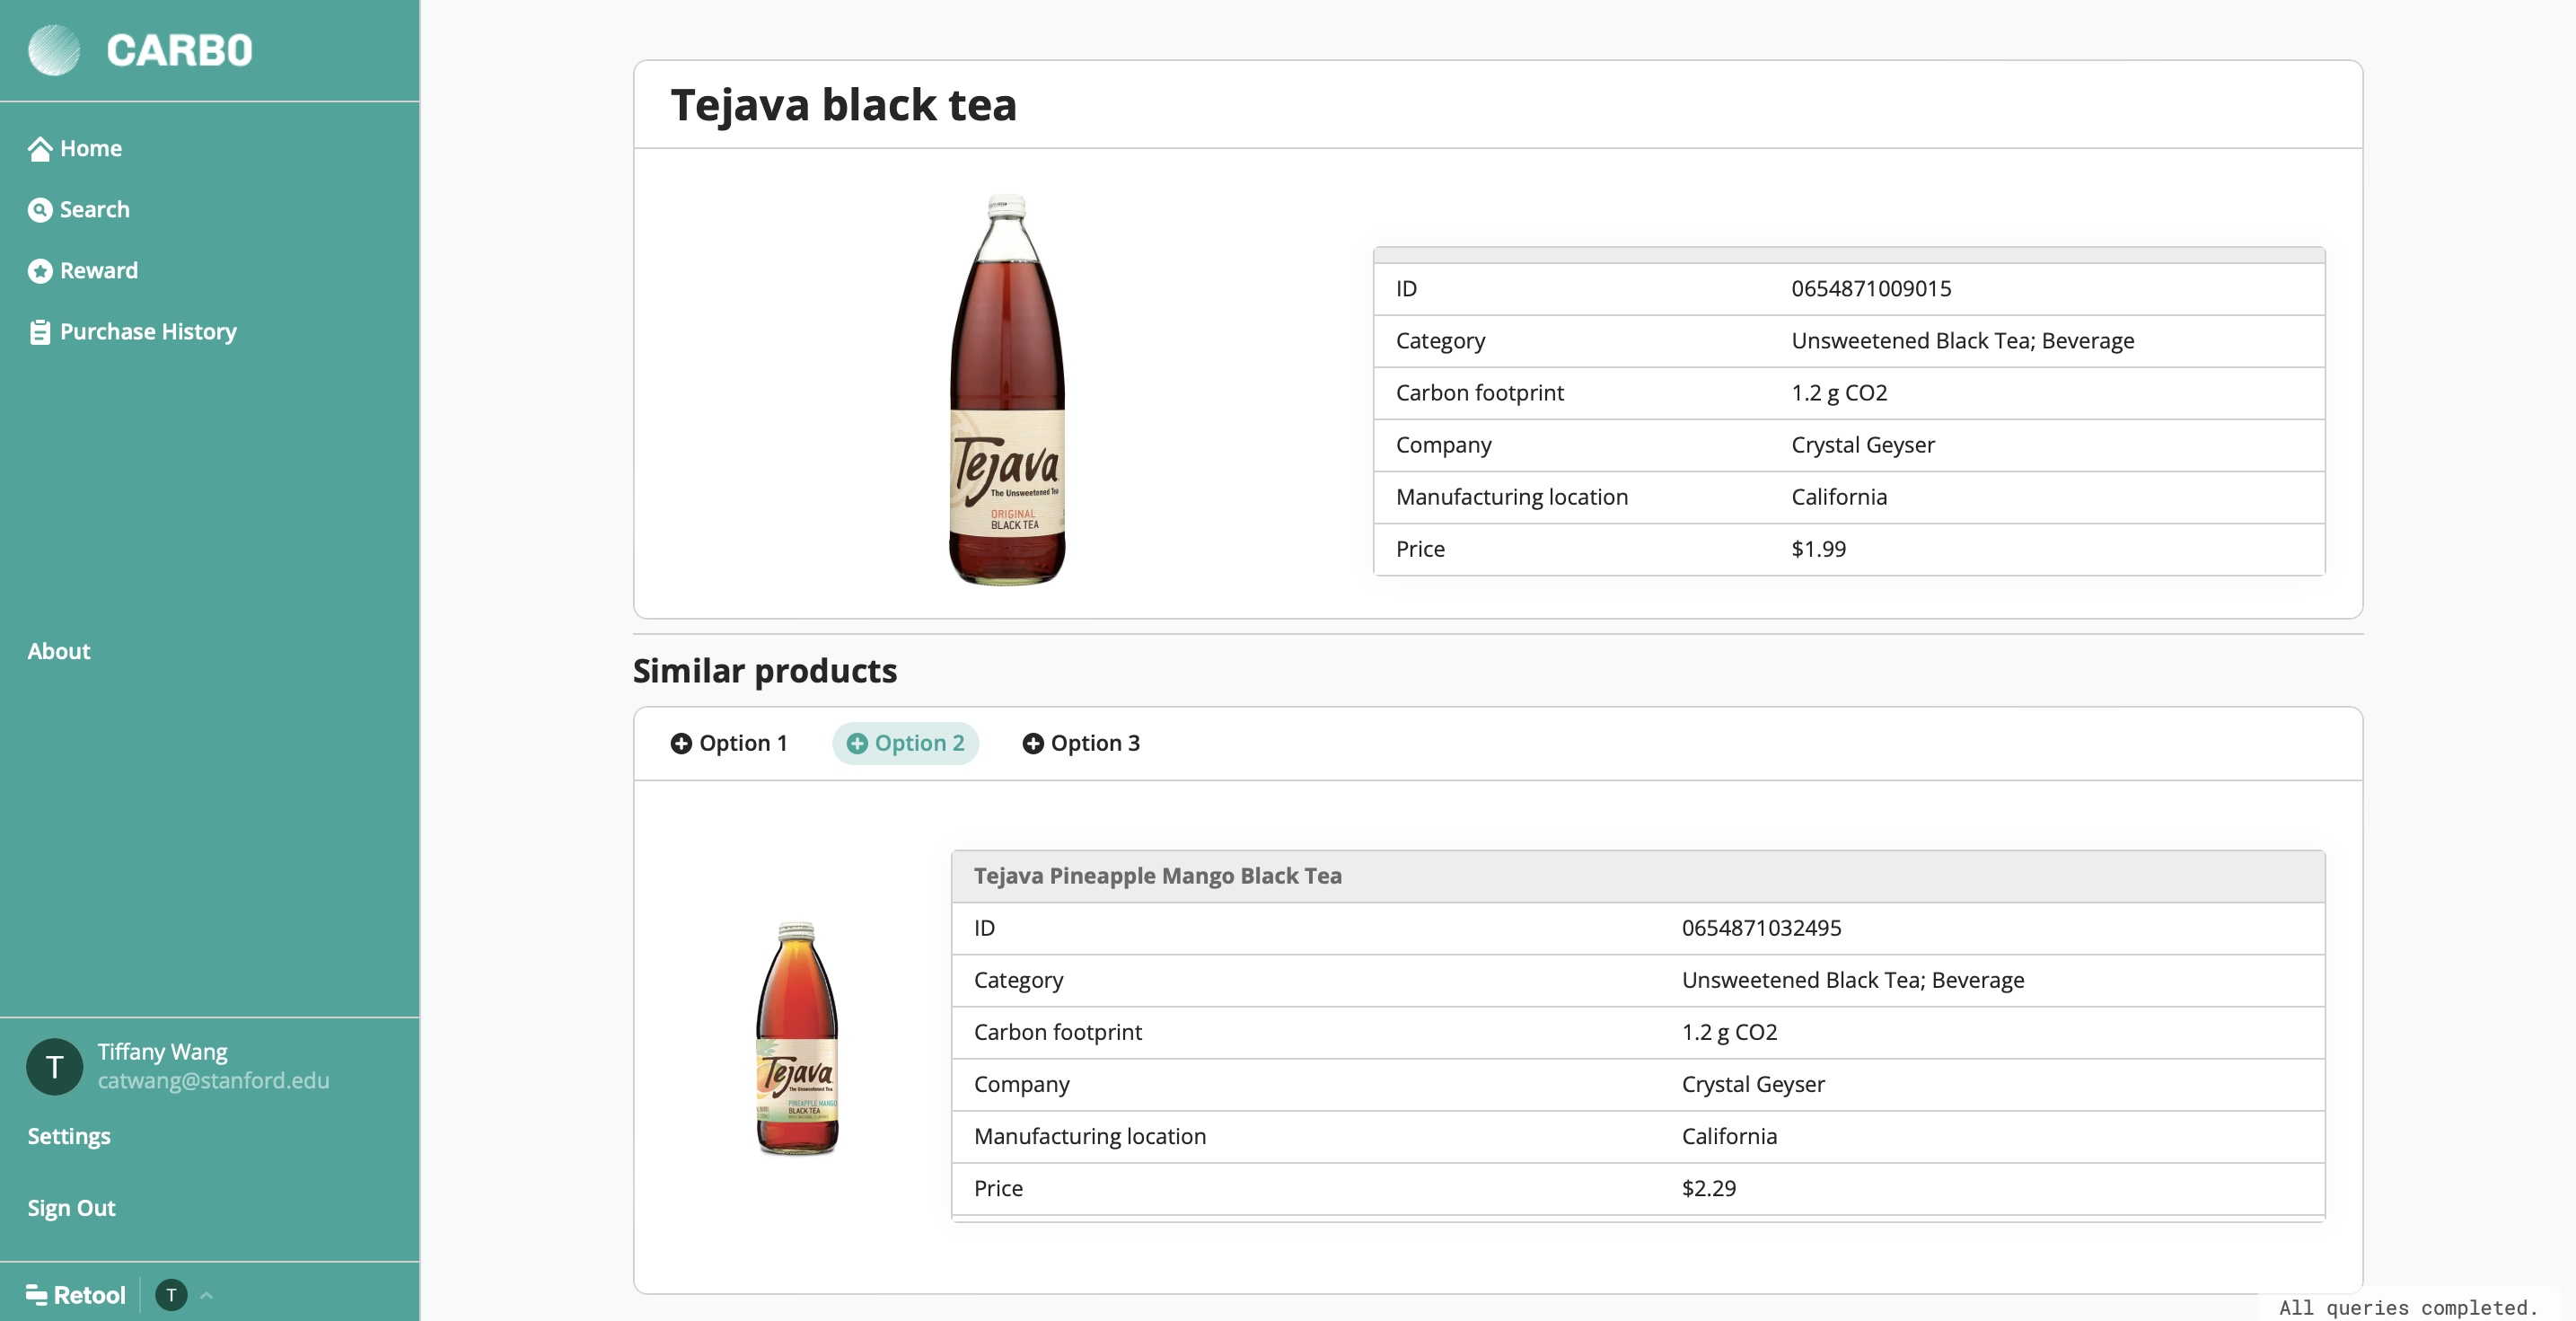Click the Home house icon
The height and width of the screenshot is (1321, 2576).
tap(40, 149)
